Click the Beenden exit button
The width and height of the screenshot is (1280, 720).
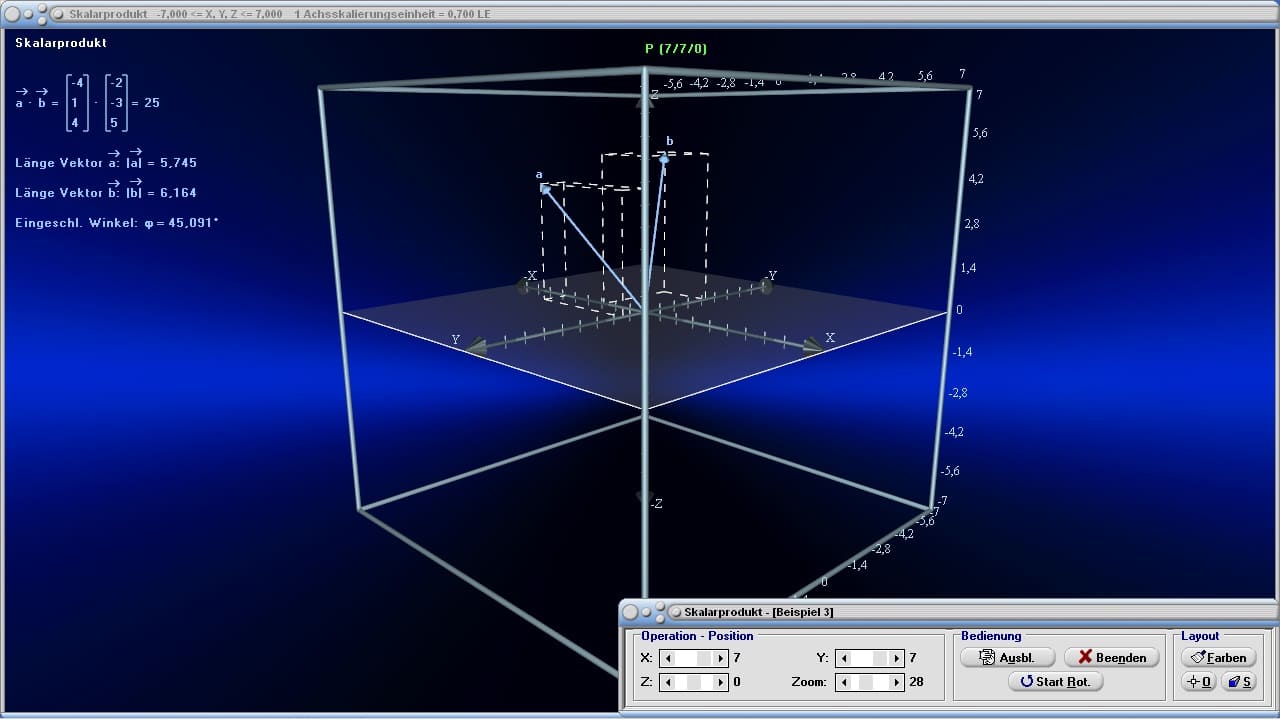point(1111,657)
